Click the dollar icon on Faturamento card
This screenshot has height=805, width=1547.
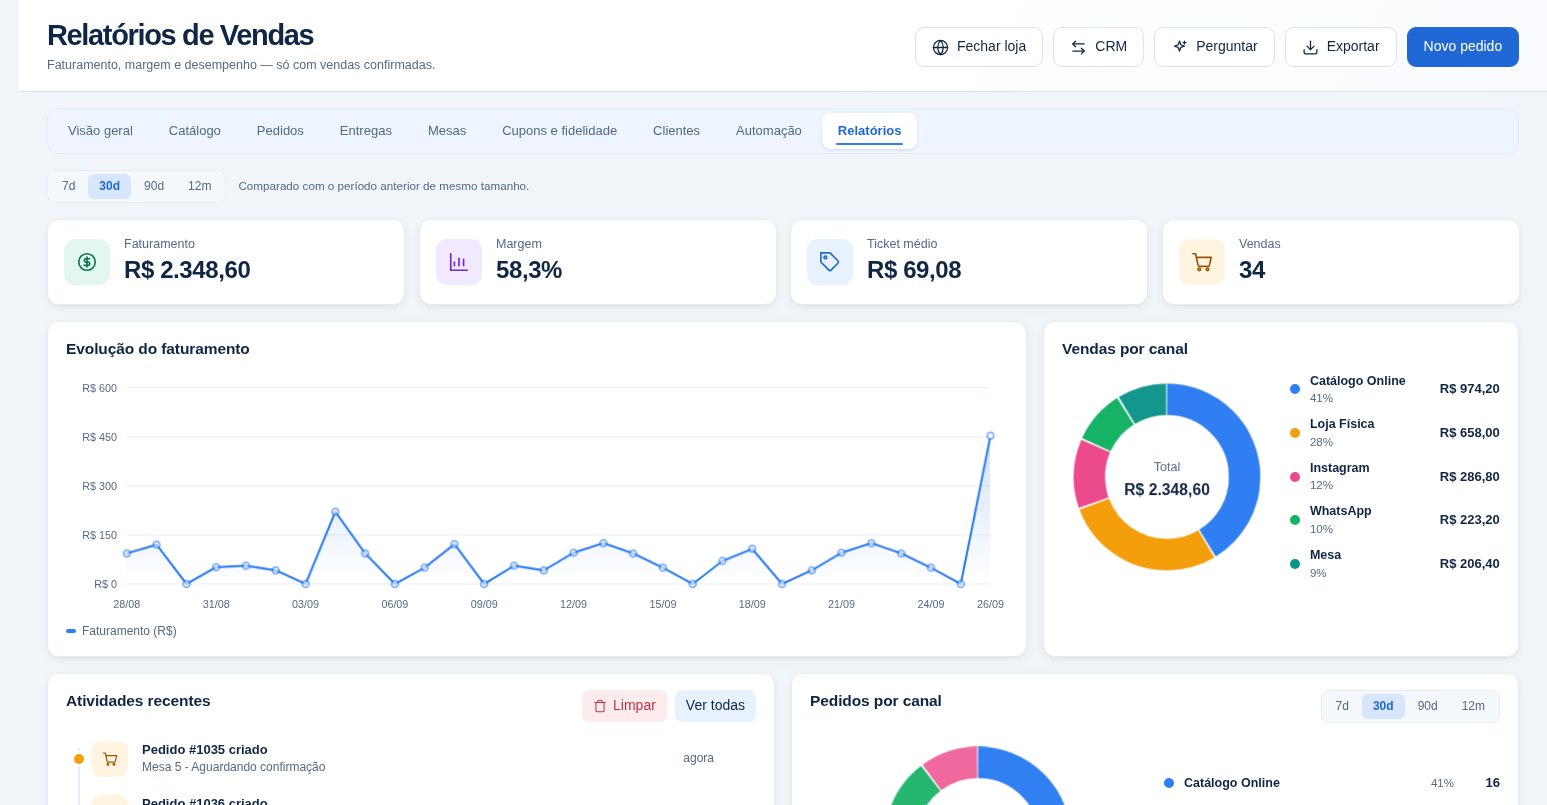tap(87, 262)
